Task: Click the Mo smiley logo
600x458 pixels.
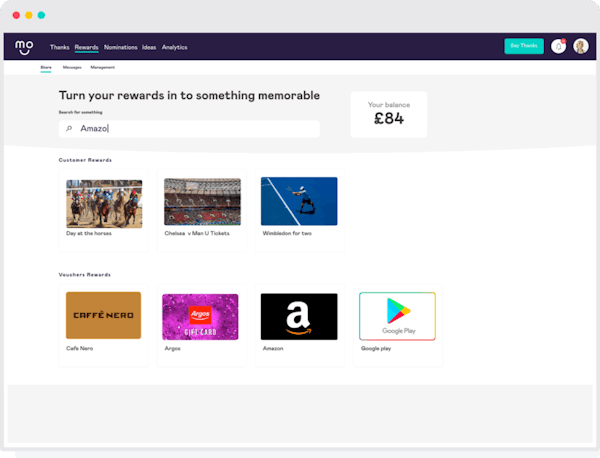Action: pos(24,47)
